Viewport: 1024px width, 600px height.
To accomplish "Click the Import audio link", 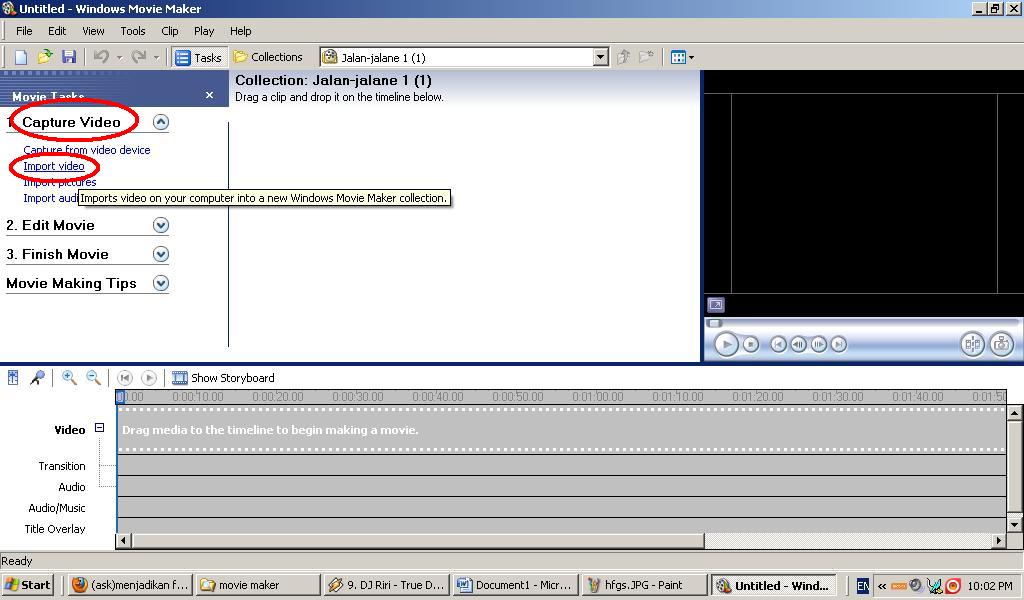I will [50, 198].
